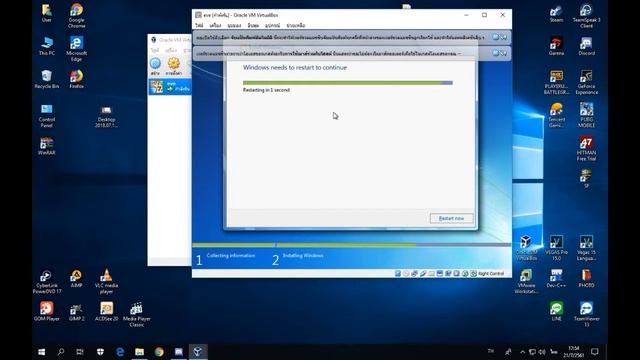The width and height of the screenshot is (640, 360).
Task: Open the Input menu, fourth in VM menu bar
Action: (253, 25)
